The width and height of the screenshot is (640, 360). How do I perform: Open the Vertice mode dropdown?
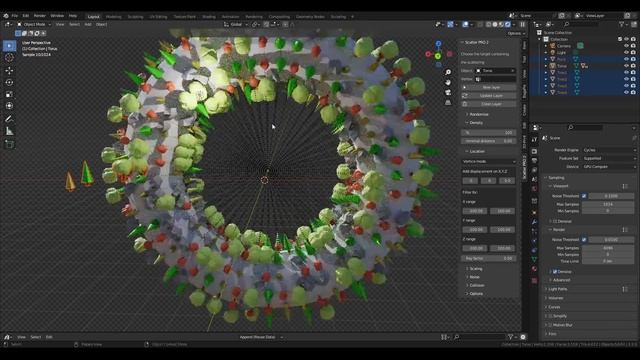tap(489, 162)
